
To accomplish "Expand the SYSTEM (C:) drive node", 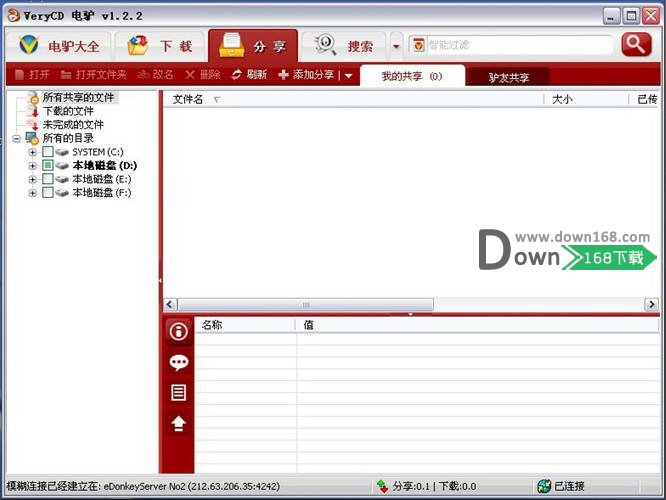I will click(x=32, y=152).
